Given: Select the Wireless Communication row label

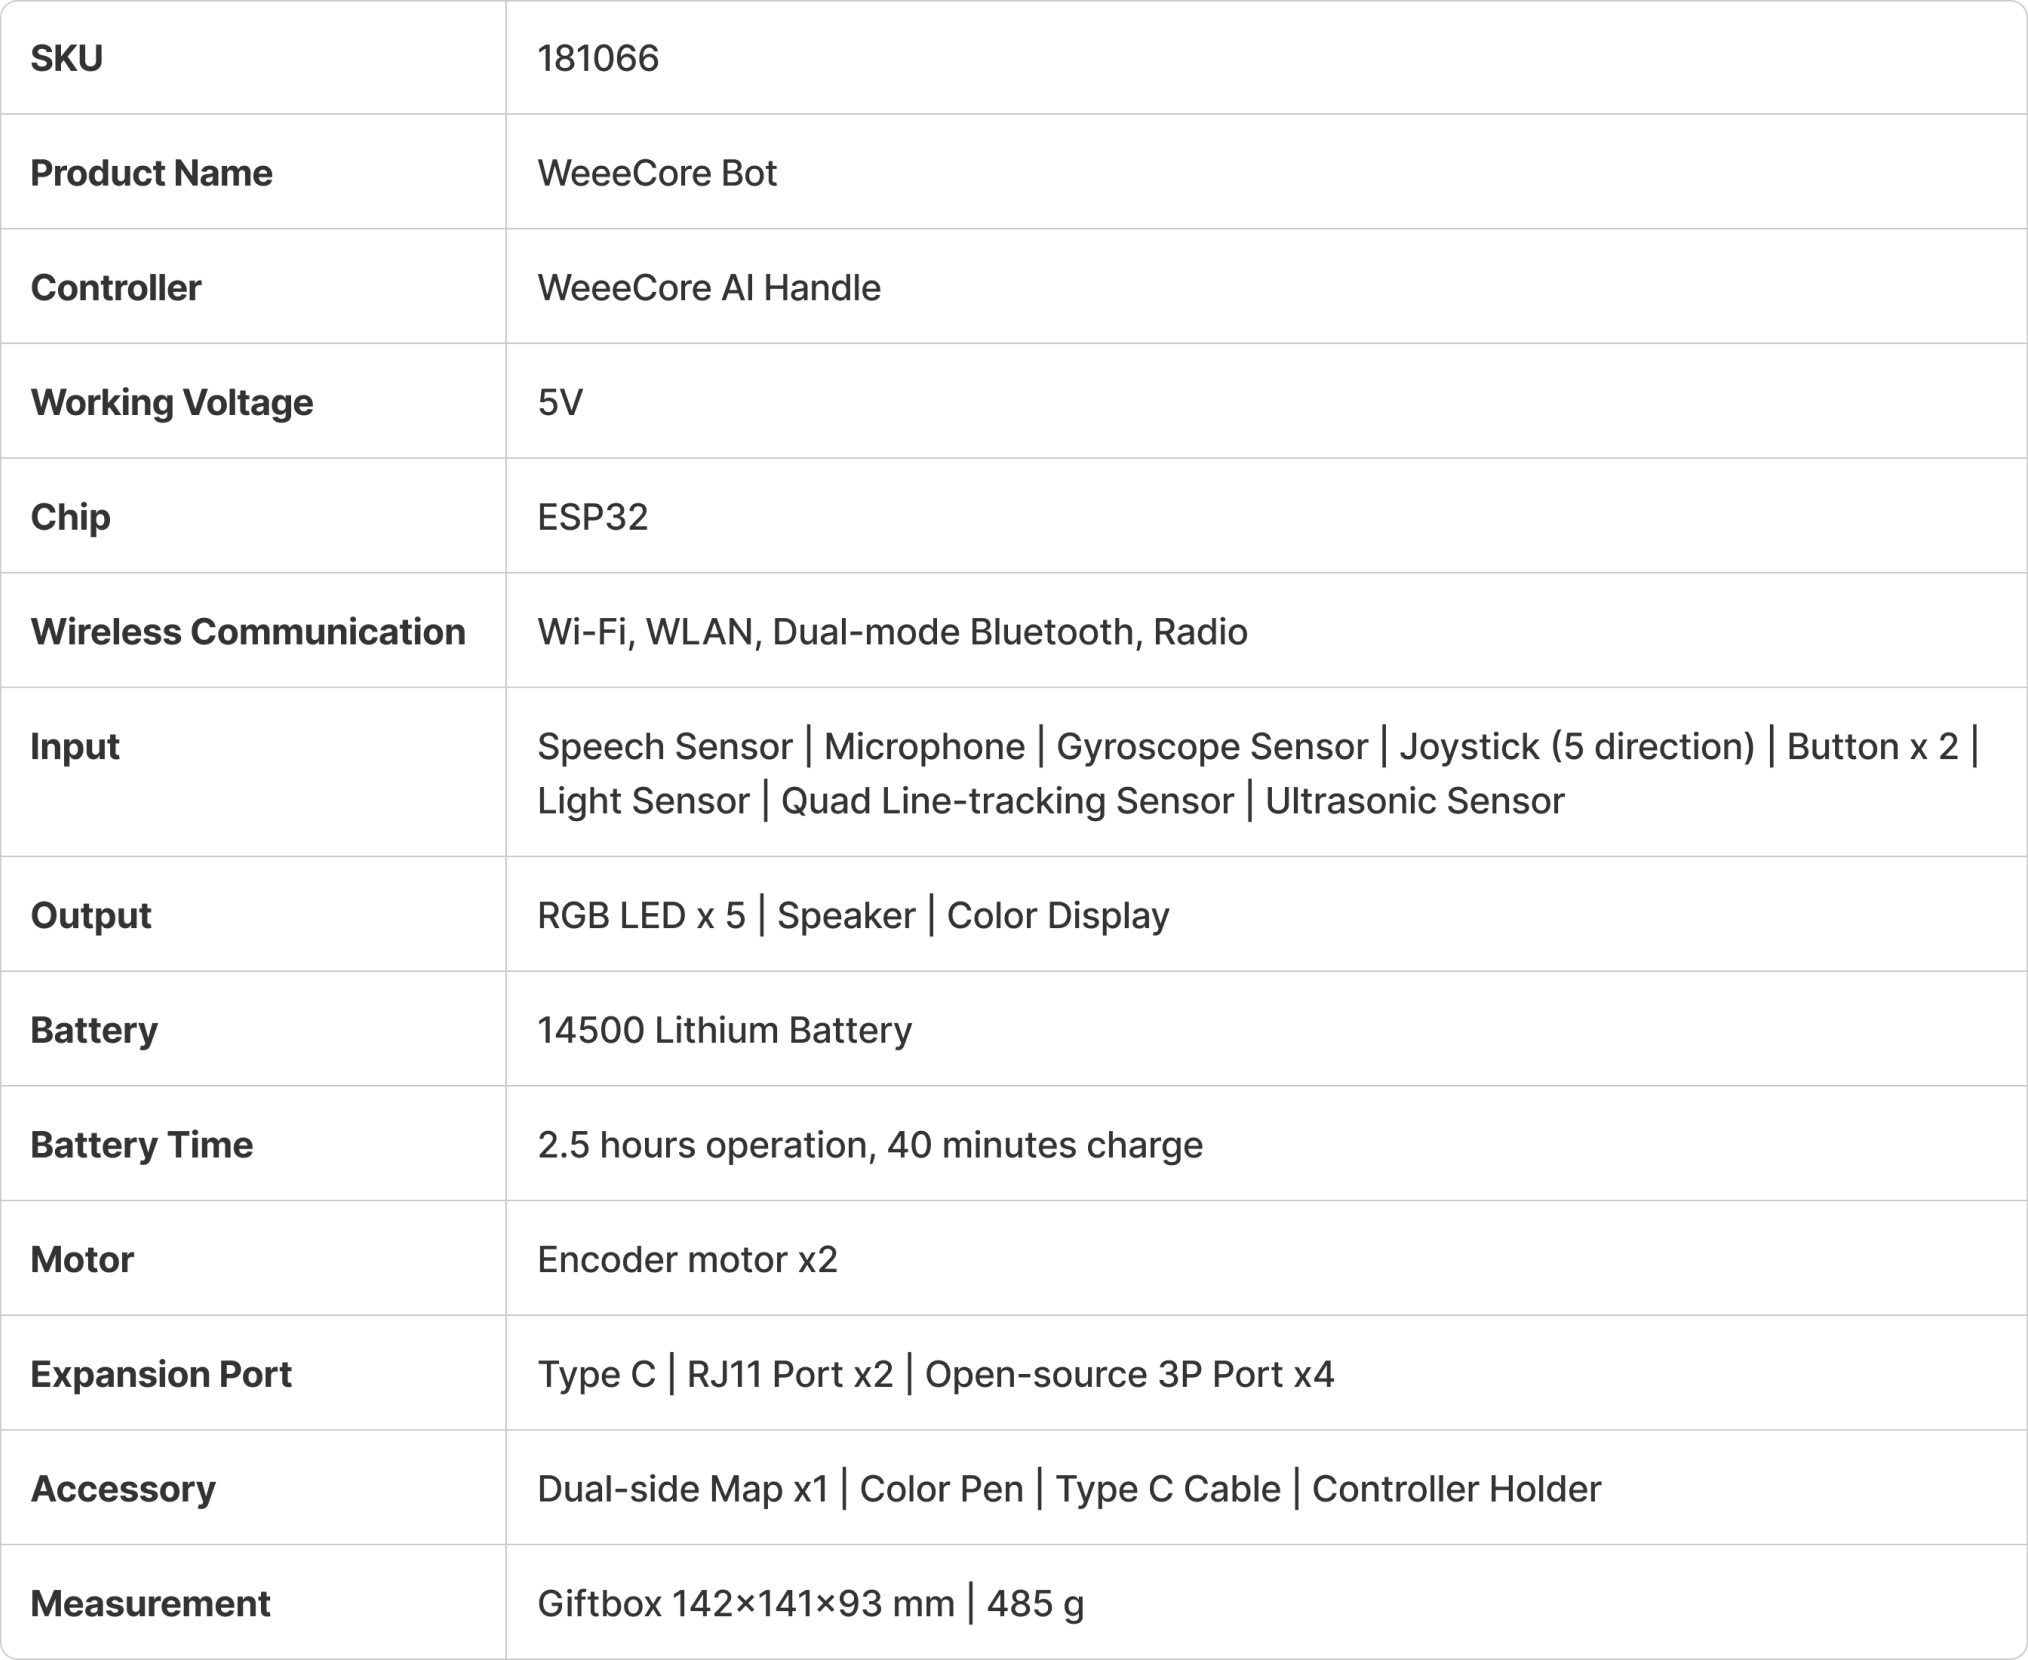Looking at the screenshot, I should (248, 632).
